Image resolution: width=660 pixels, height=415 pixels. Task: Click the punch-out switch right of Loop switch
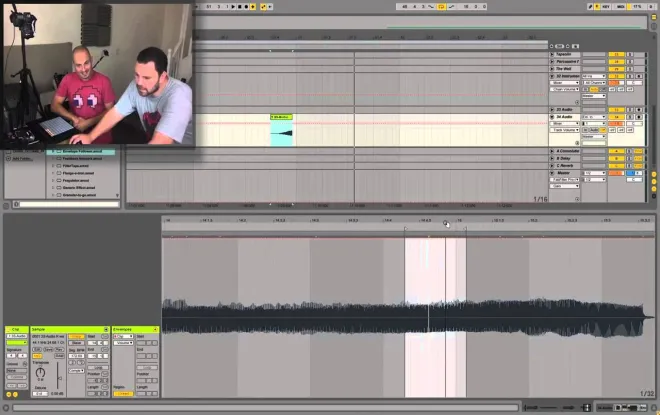(x=451, y=7)
